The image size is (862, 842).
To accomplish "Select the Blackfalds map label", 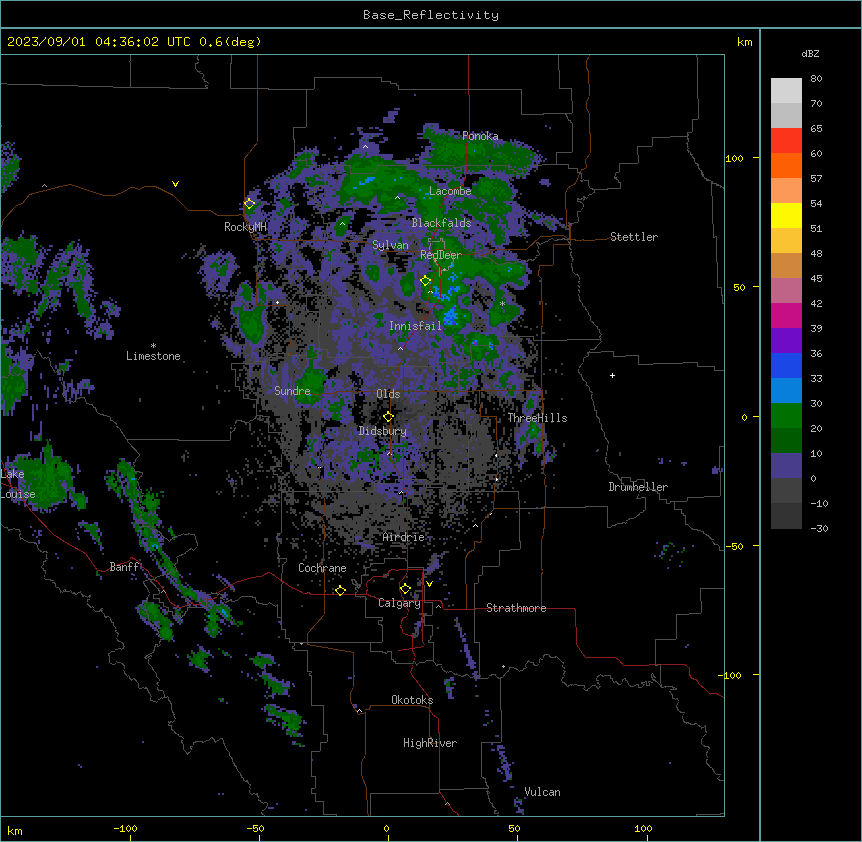I will pos(441,223).
